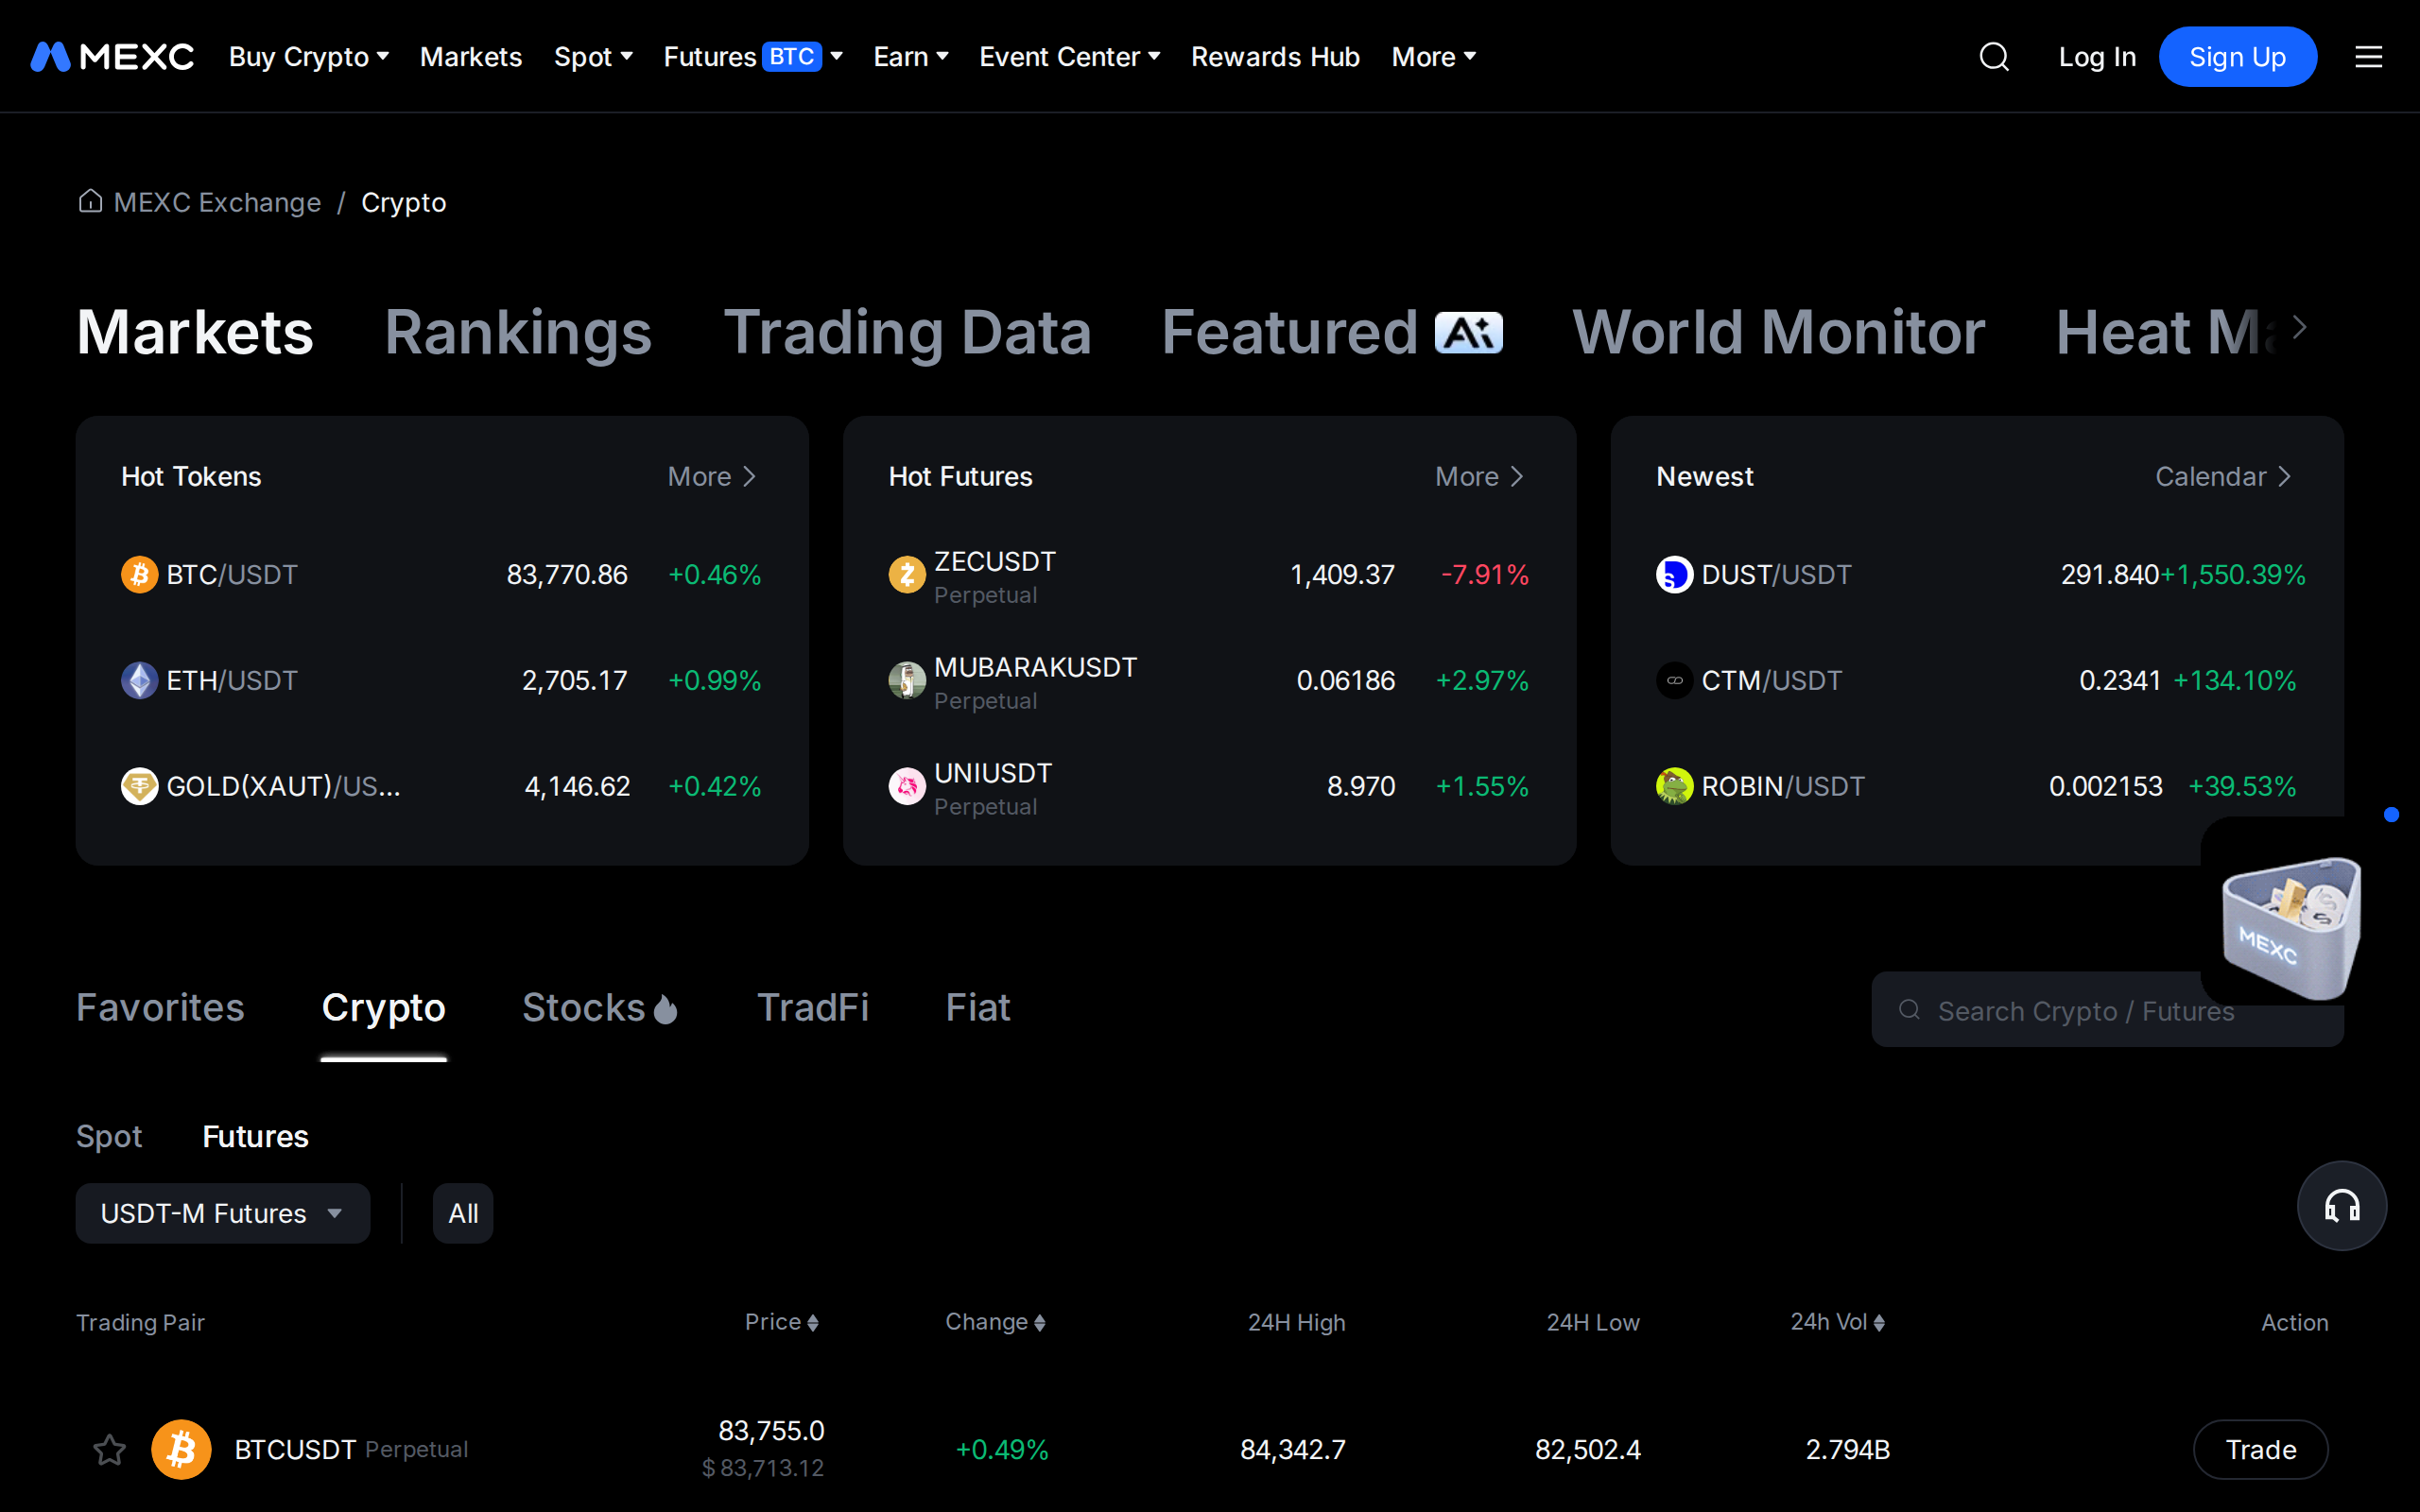
Task: Click the Log In link
Action: coord(2097,57)
